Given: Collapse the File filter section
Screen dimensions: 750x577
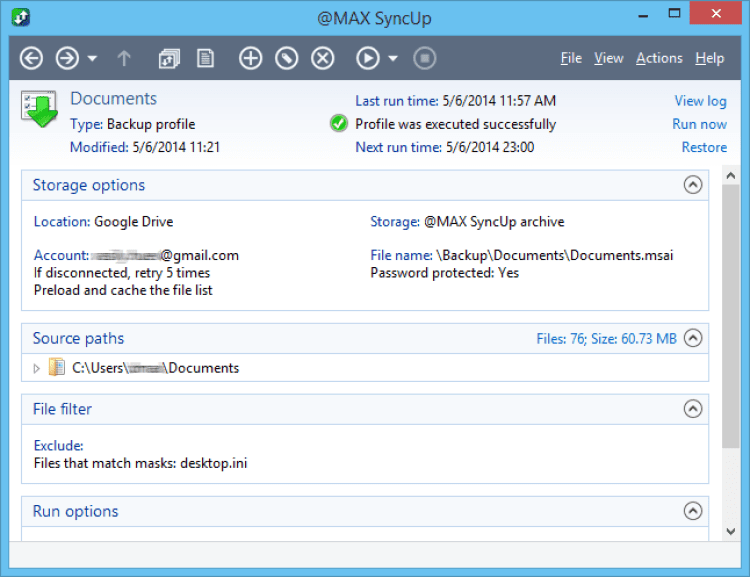Looking at the screenshot, I should point(693,409).
